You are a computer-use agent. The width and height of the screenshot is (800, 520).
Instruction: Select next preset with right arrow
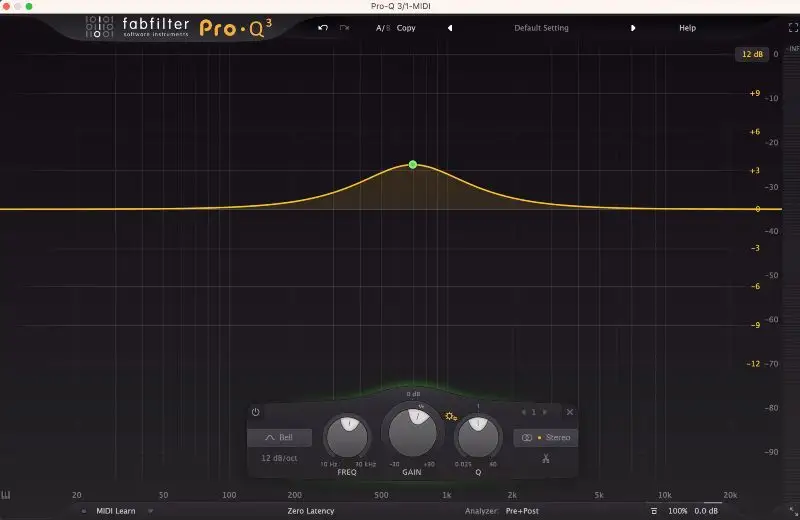click(633, 28)
